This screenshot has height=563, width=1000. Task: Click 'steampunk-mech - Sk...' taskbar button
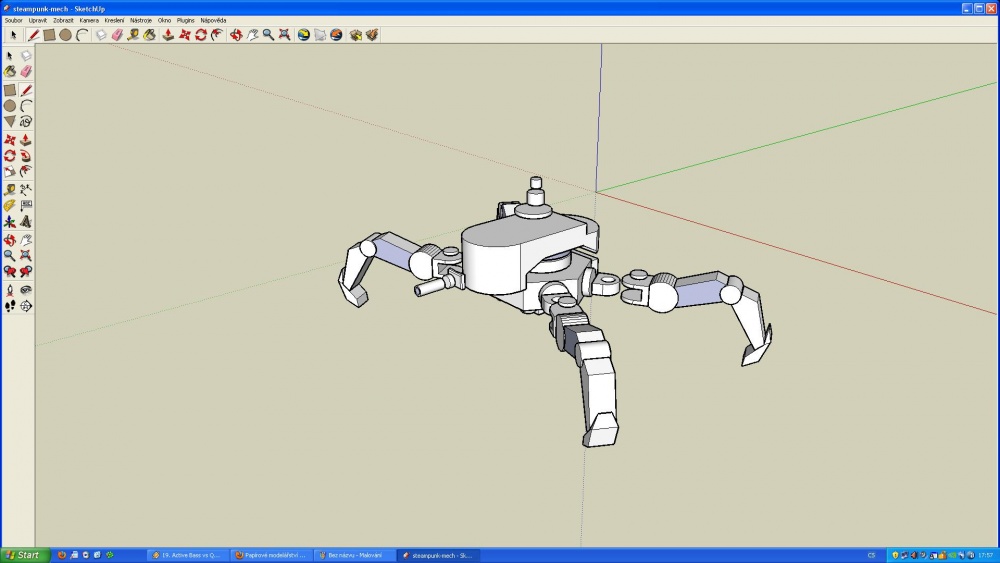(x=438, y=555)
